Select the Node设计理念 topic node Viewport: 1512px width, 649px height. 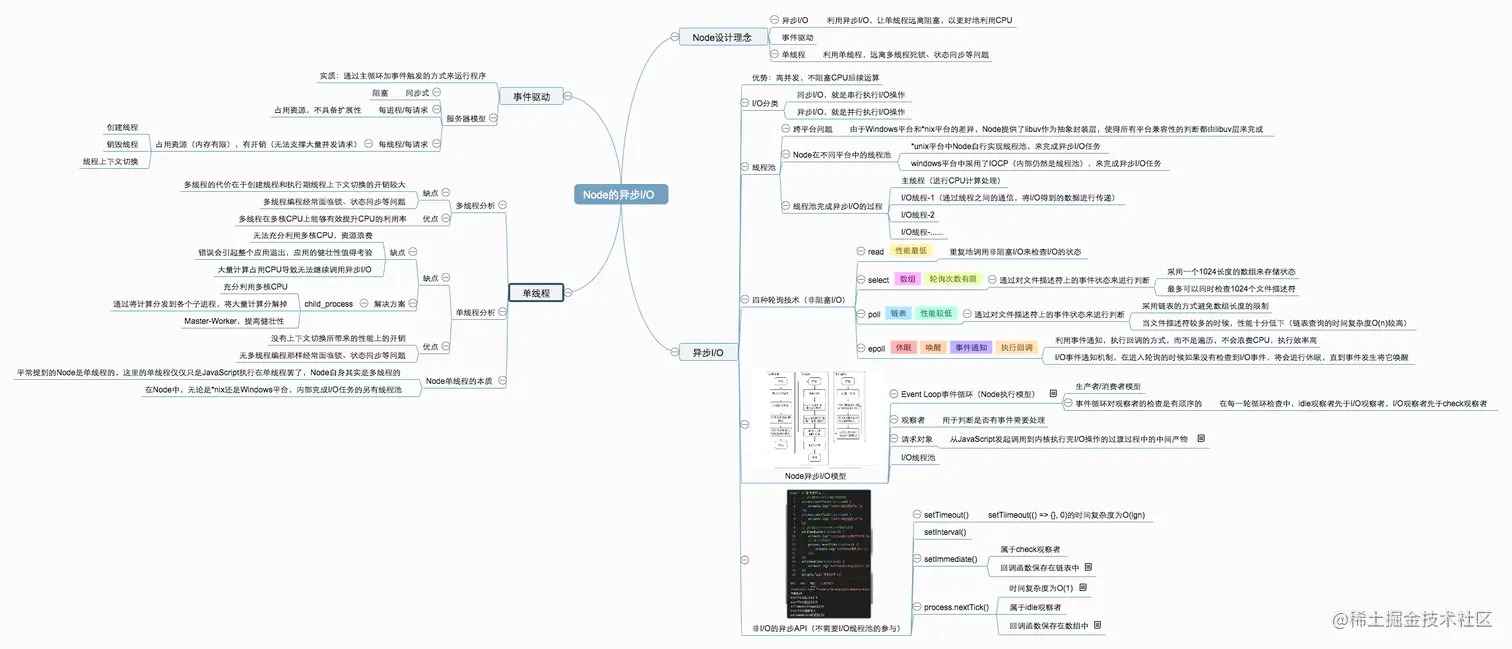pyautogui.click(x=721, y=37)
